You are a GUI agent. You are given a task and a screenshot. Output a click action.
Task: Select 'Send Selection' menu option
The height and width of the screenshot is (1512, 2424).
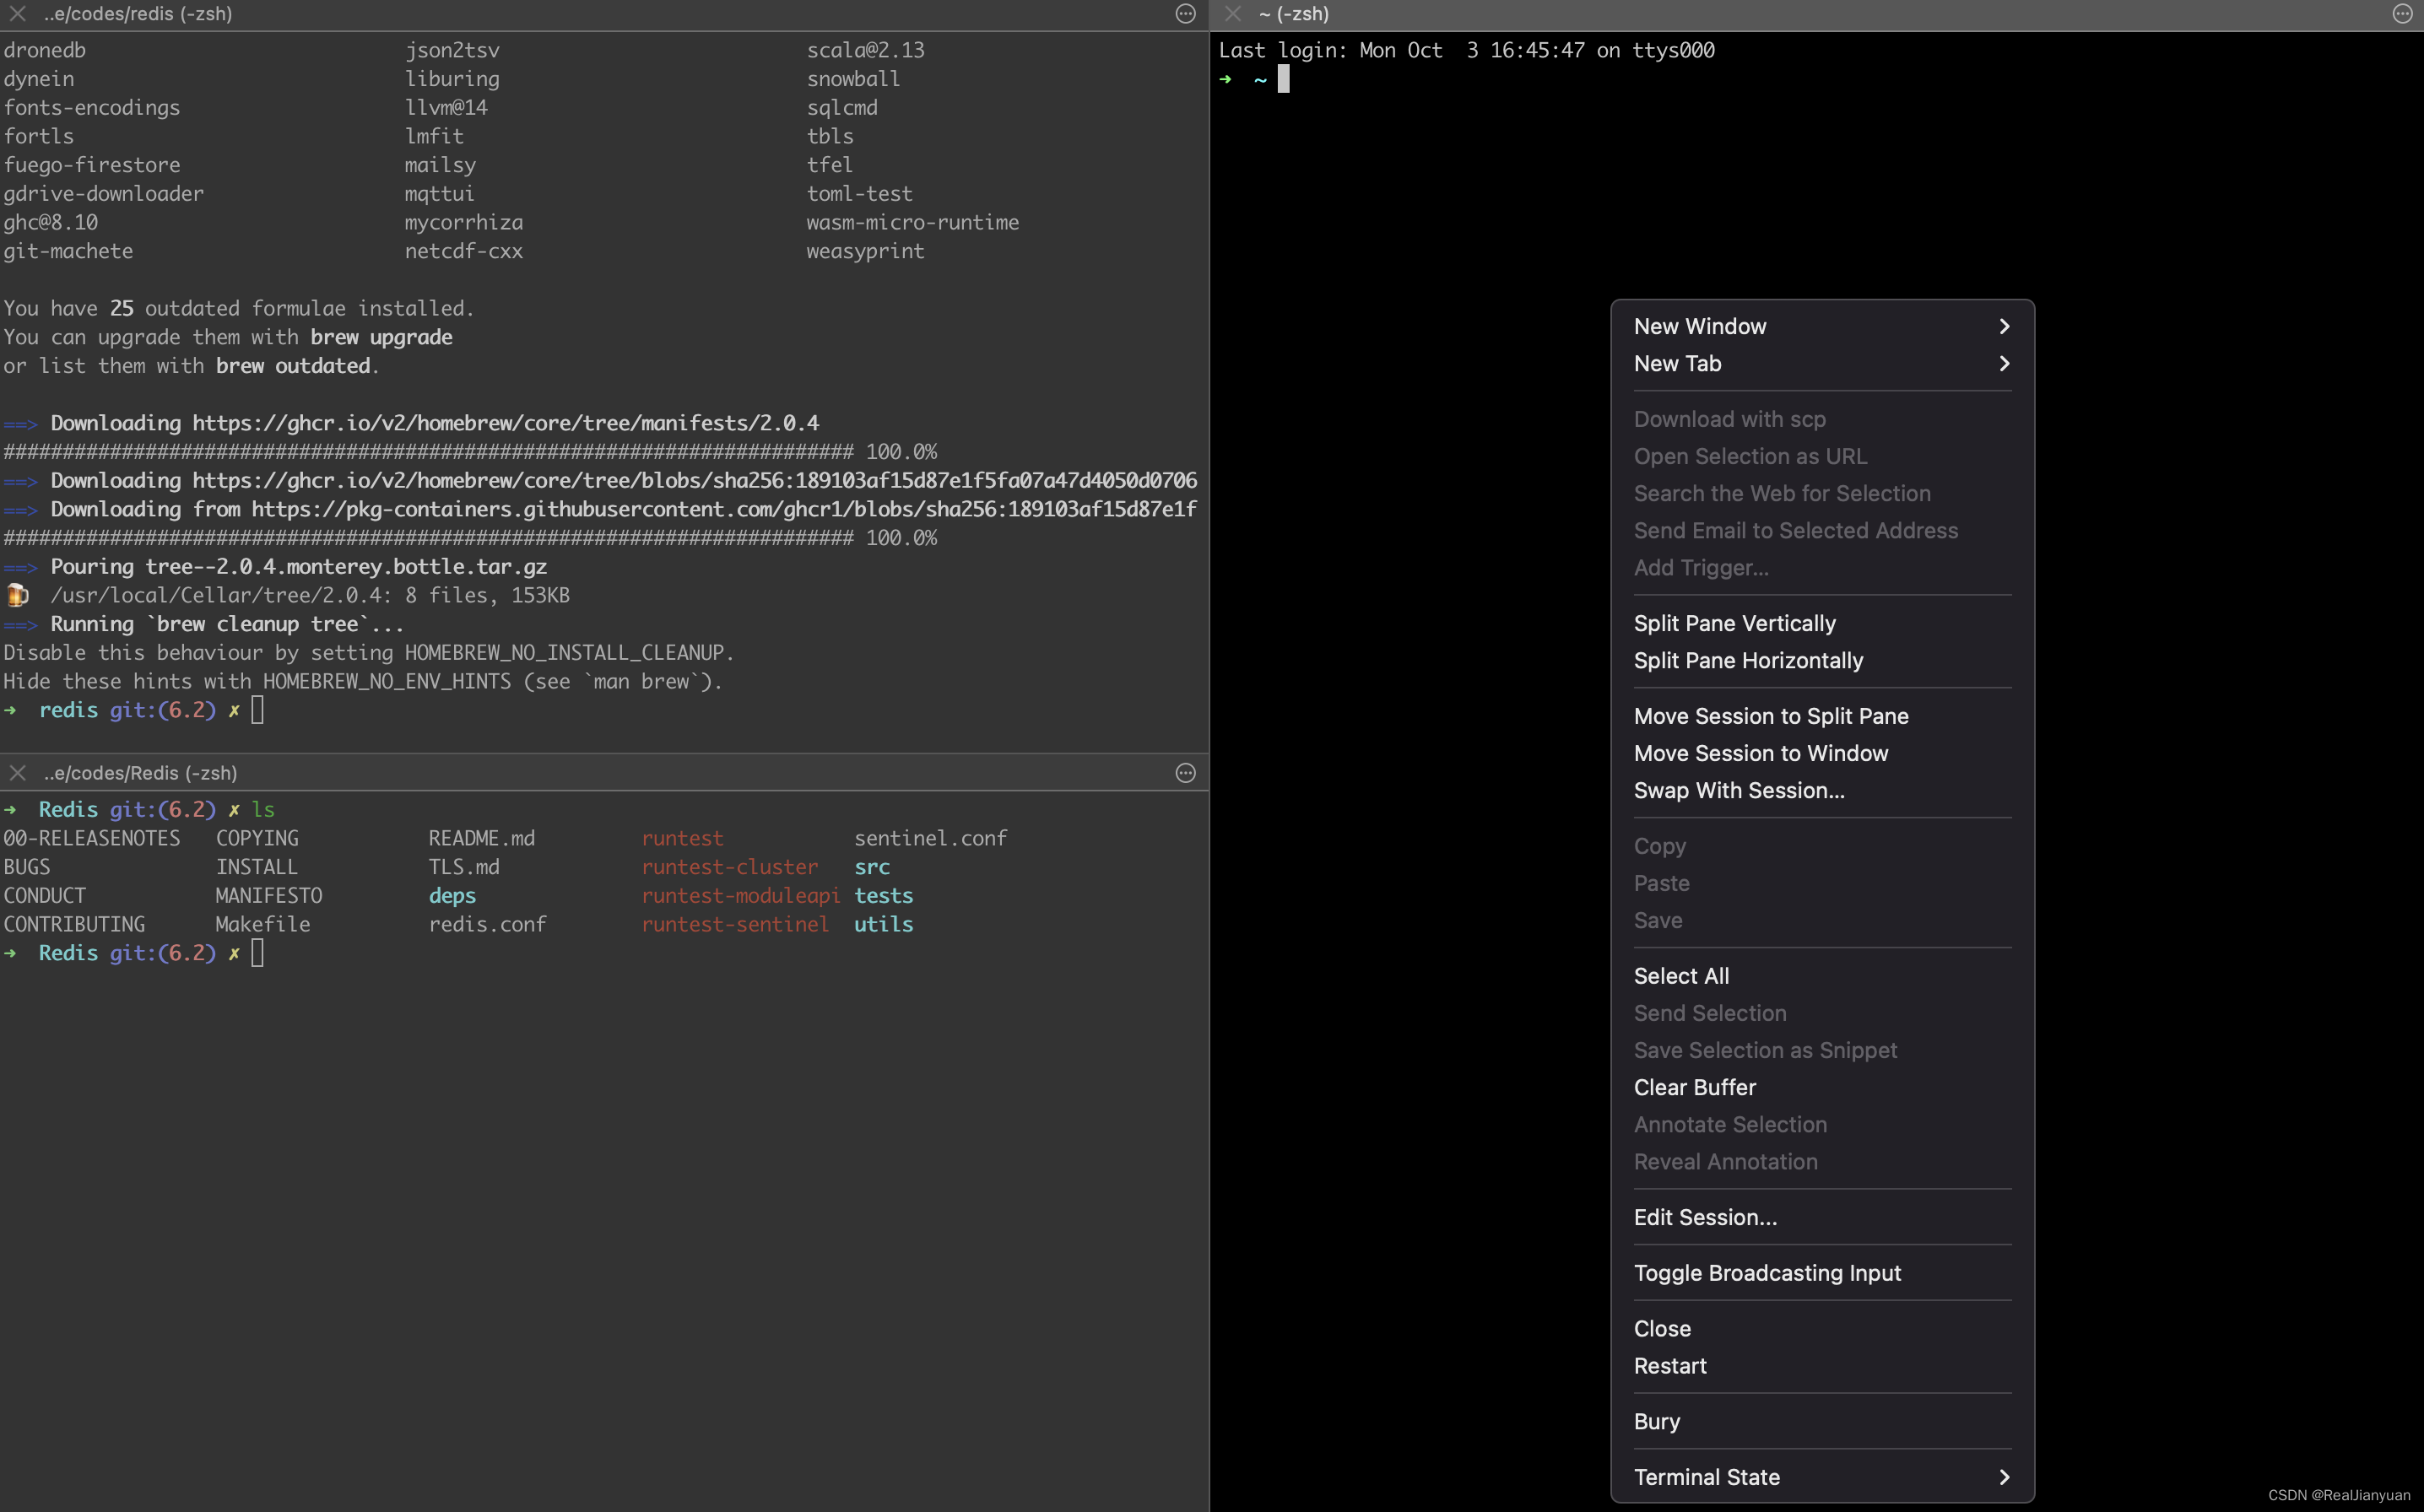pyautogui.click(x=1713, y=1012)
